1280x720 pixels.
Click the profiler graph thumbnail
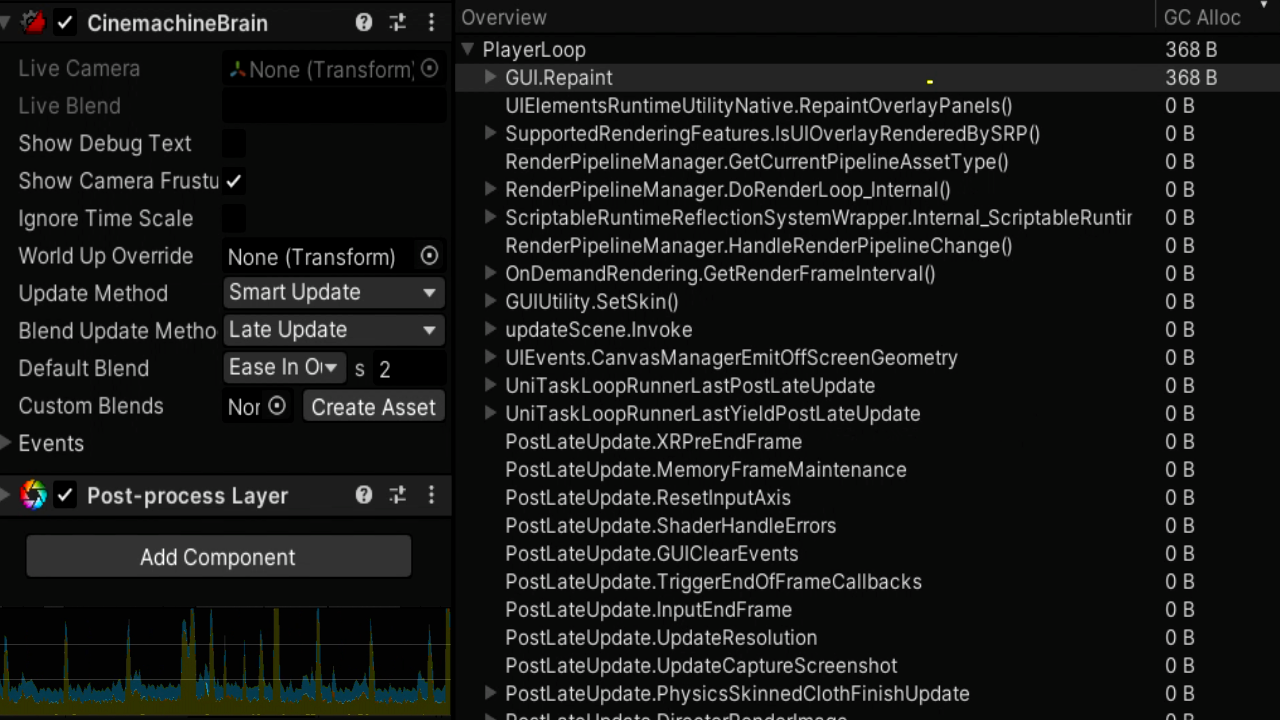pos(225,660)
